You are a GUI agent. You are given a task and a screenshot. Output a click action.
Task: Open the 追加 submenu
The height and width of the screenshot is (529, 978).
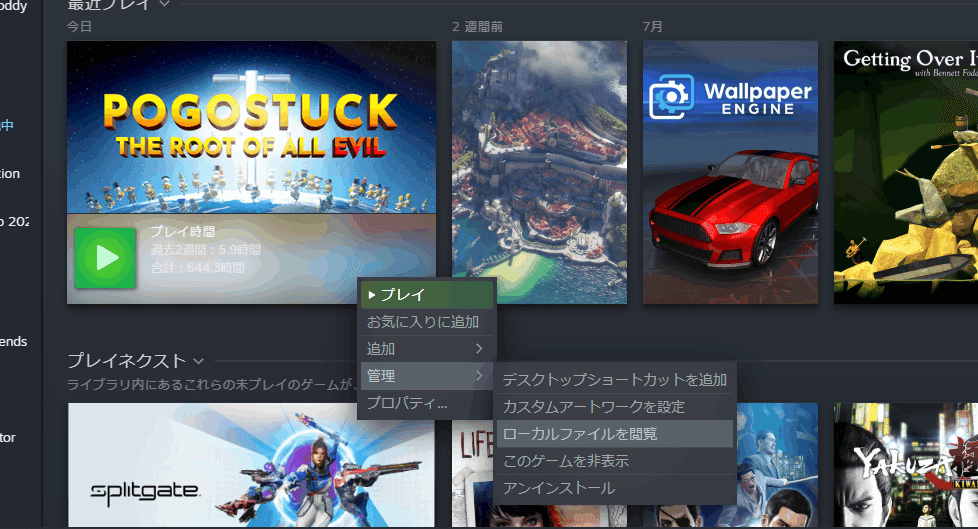click(428, 349)
